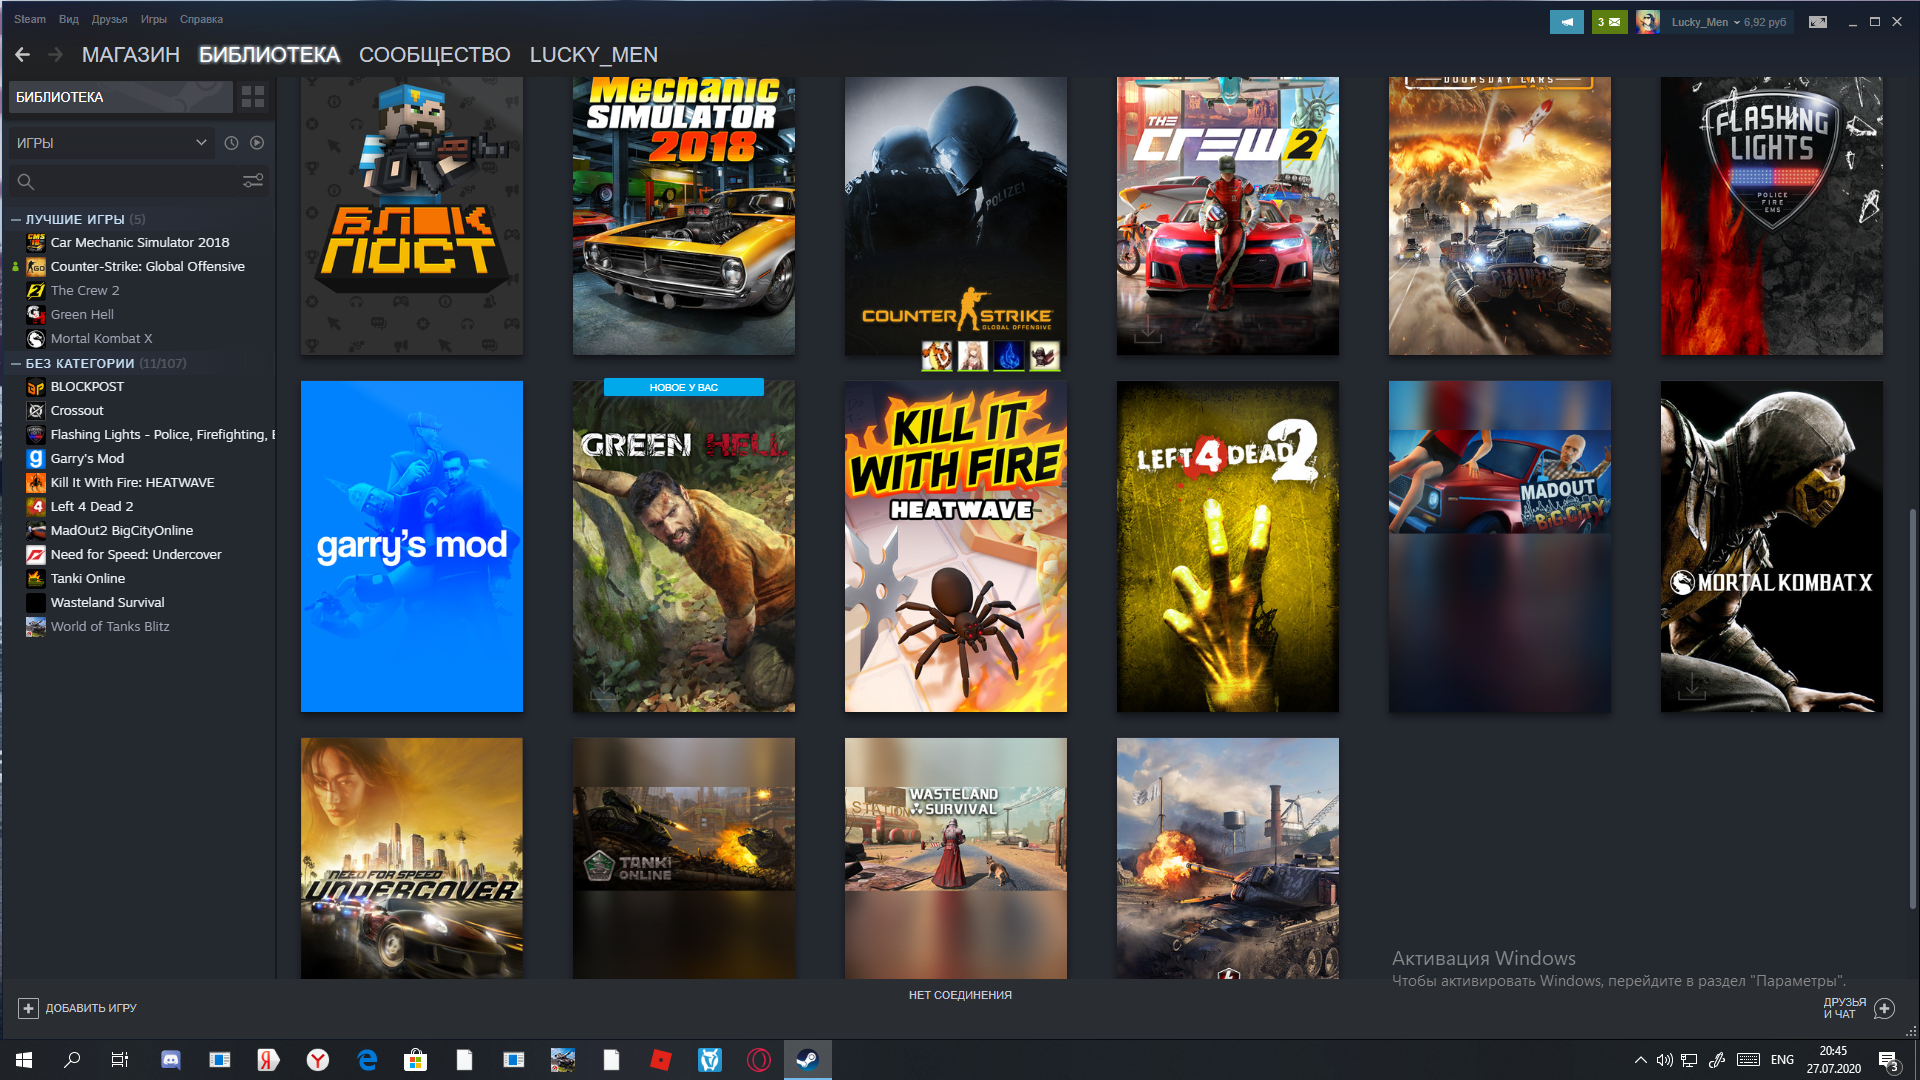This screenshot has width=1920, height=1080.
Task: Open the garry's mod cover
Action: 412,546
